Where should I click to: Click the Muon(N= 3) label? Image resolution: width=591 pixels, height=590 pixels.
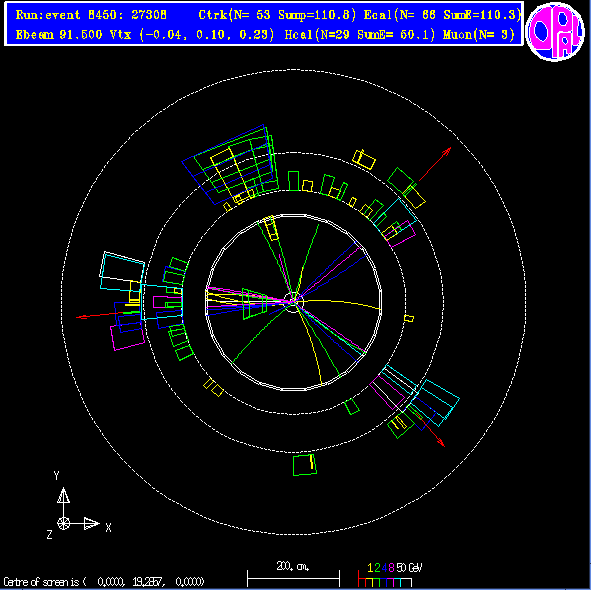(x=479, y=35)
